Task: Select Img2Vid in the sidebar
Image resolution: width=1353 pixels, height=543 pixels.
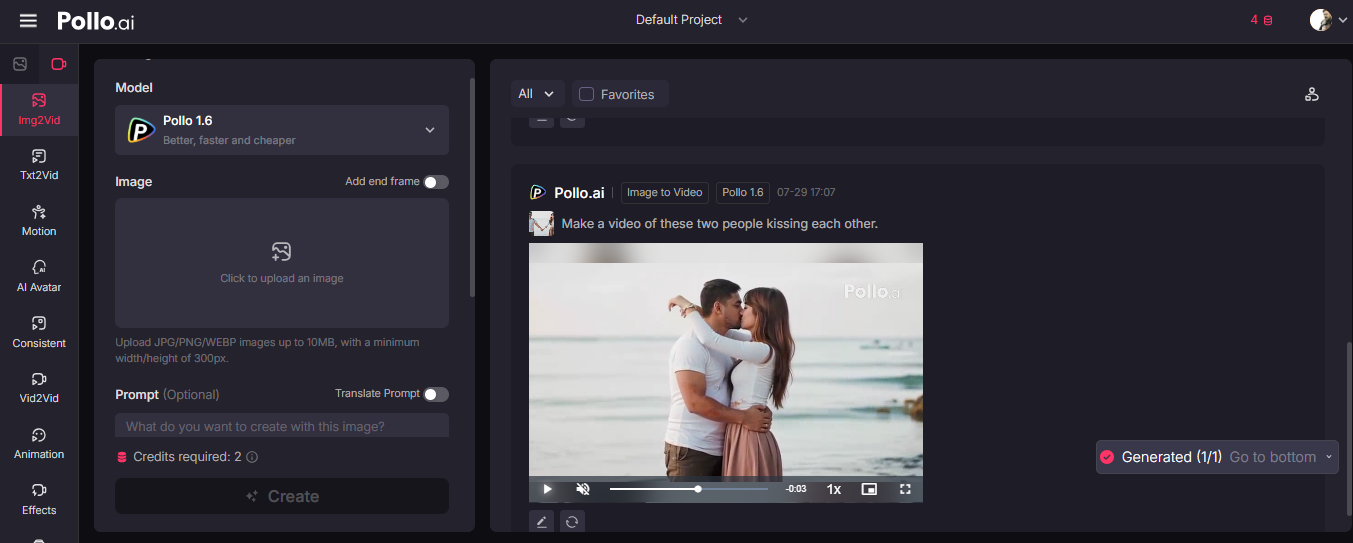Action: tap(39, 109)
